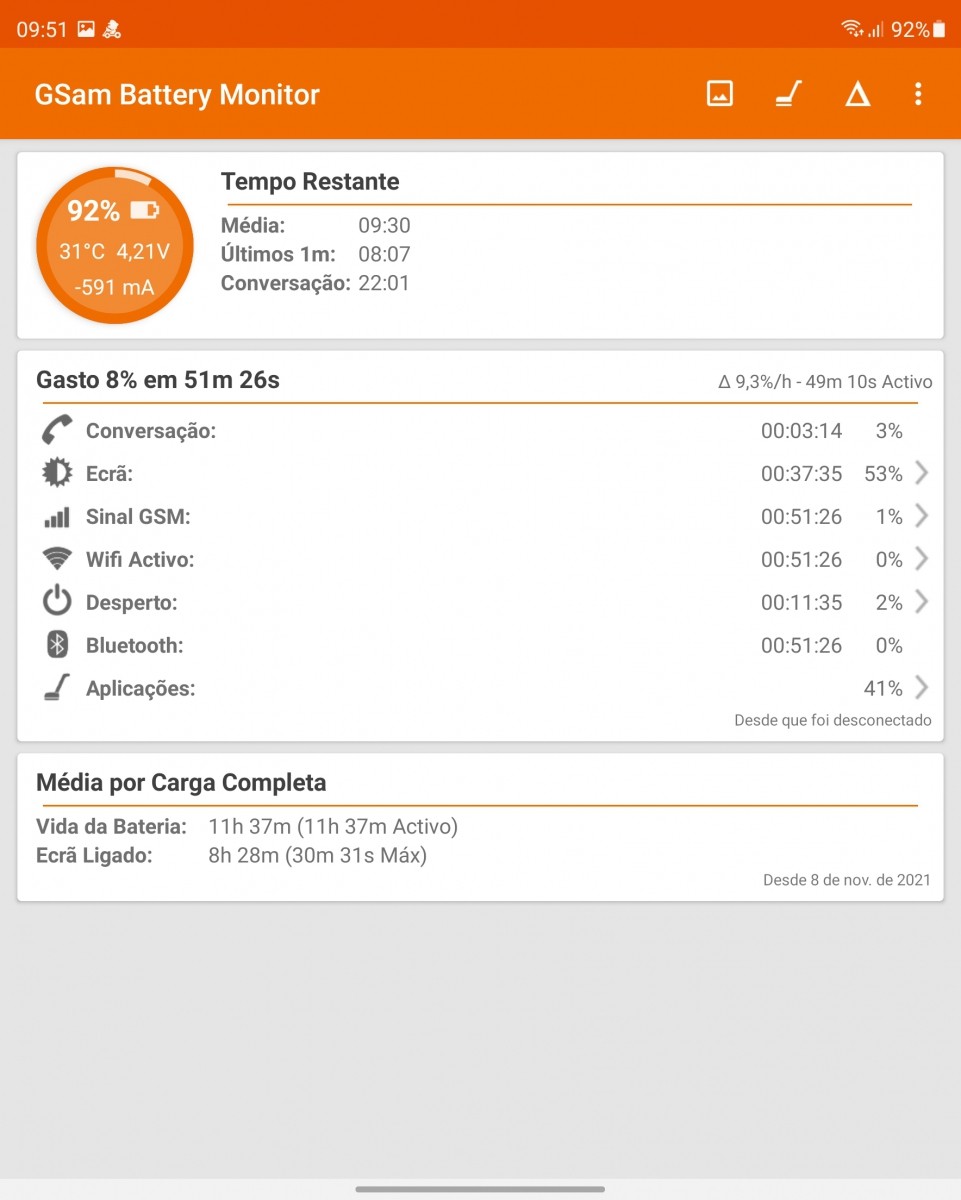
Task: Tap the Sinal GSM signal bars icon
Action: [57, 517]
